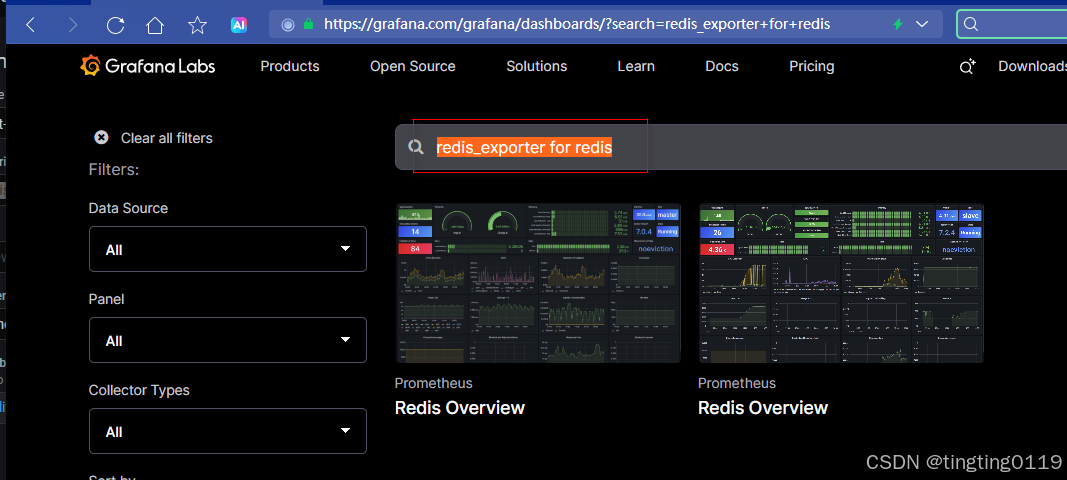1067x480 pixels.
Task: Click the Grafana Labs logo
Action: tap(148, 66)
